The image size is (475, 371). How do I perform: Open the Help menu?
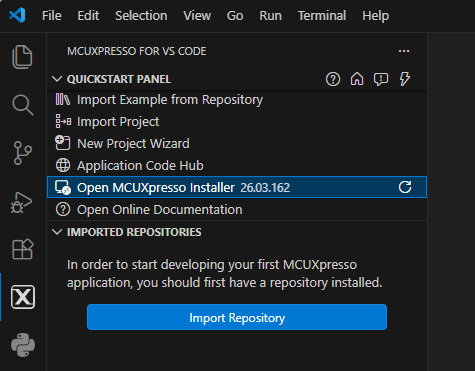click(375, 16)
